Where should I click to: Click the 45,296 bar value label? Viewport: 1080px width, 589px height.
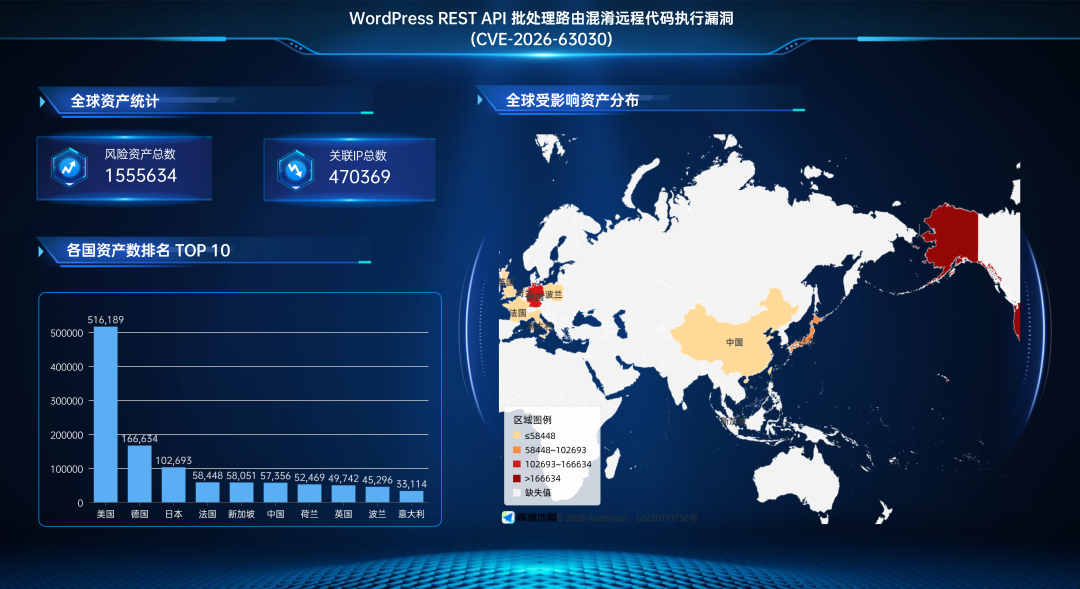[377, 480]
